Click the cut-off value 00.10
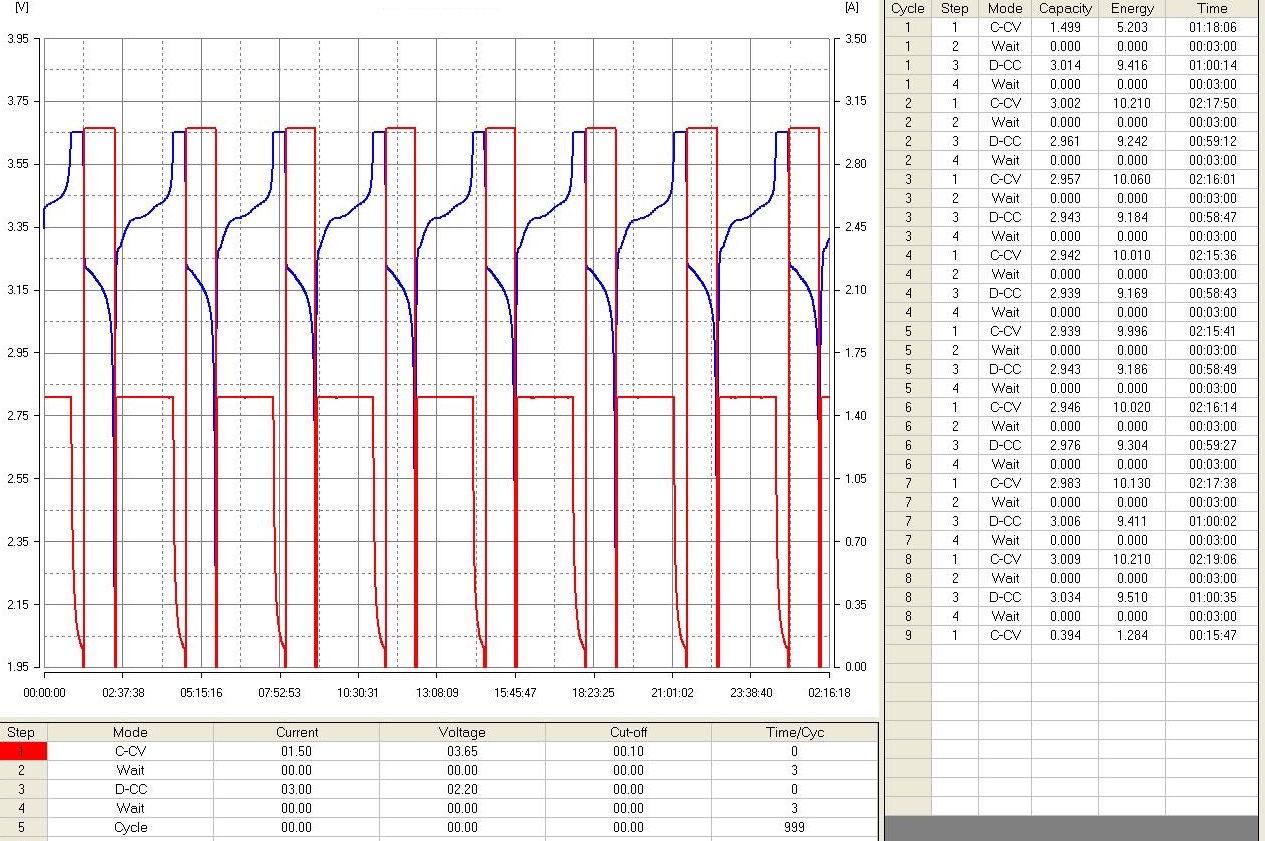This screenshot has width=1265, height=841. pyautogui.click(x=629, y=751)
